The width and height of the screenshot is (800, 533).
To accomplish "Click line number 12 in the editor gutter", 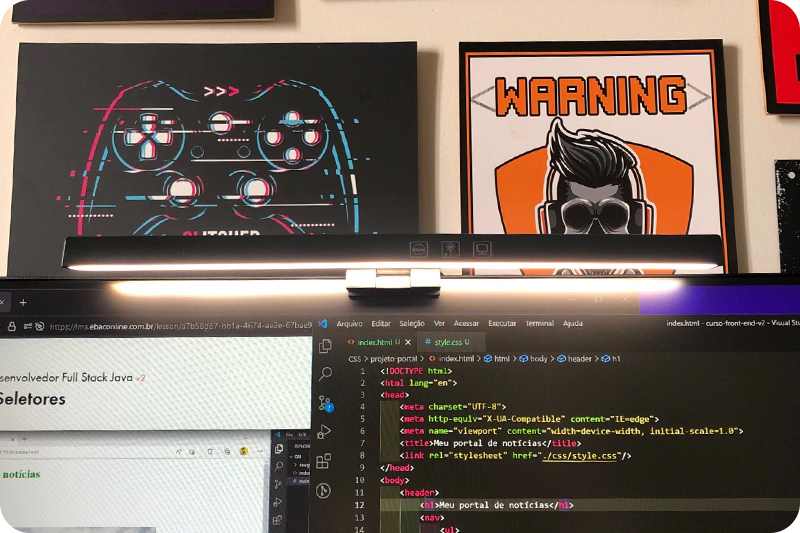I will (x=359, y=505).
